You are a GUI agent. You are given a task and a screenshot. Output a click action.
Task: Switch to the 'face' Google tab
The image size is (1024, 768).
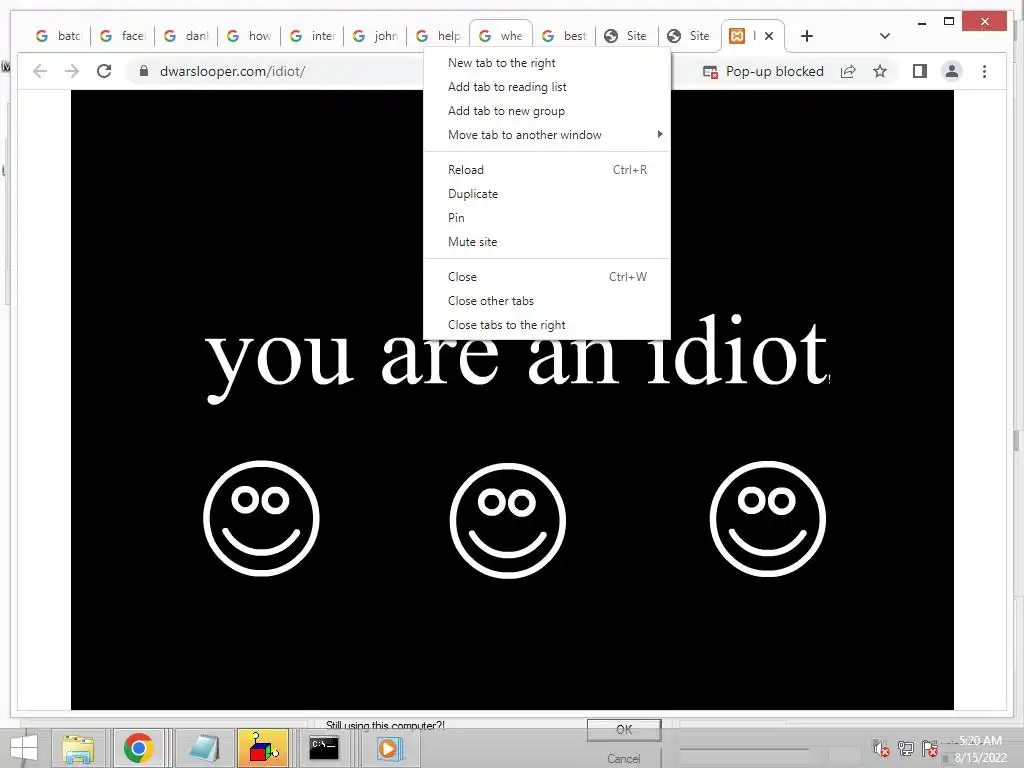tap(122, 36)
